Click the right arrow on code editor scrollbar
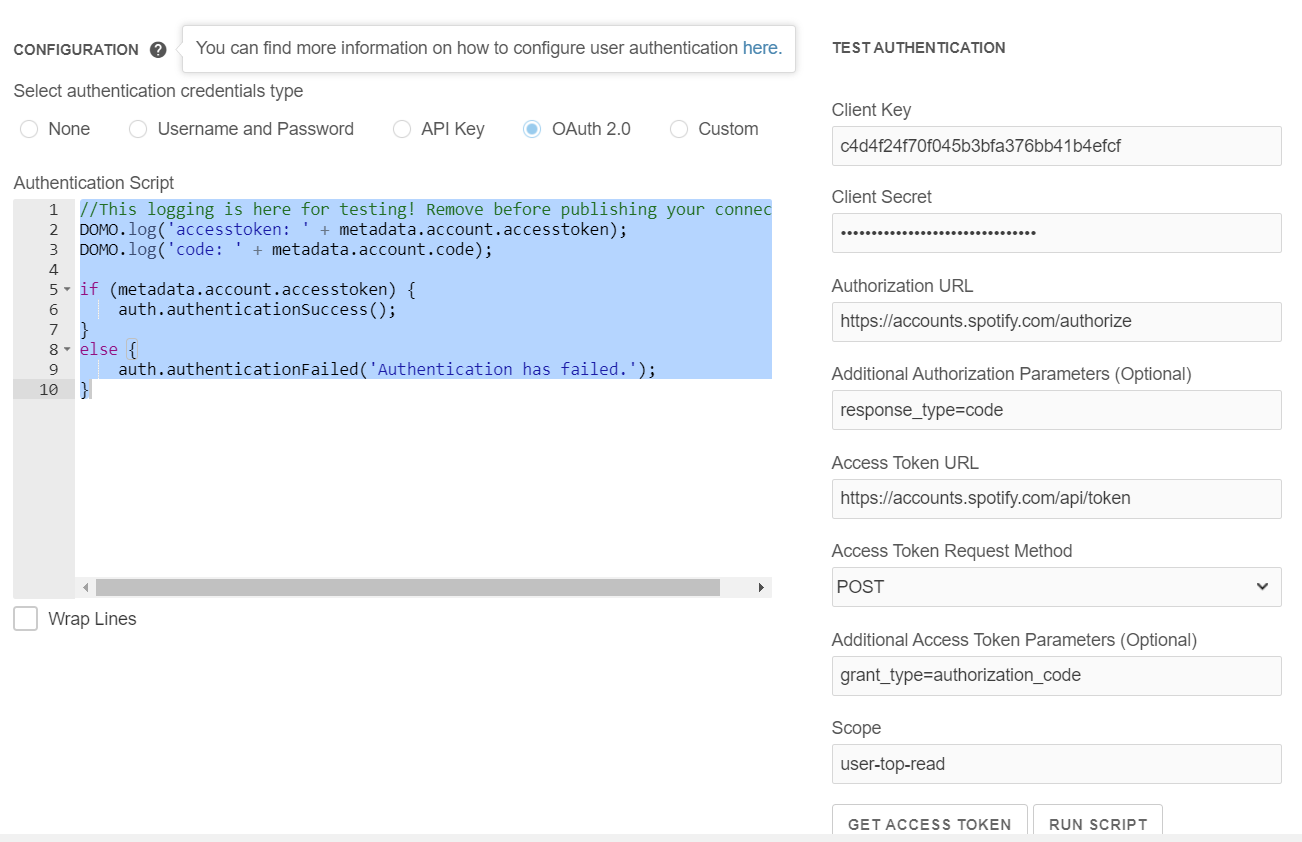 757,587
